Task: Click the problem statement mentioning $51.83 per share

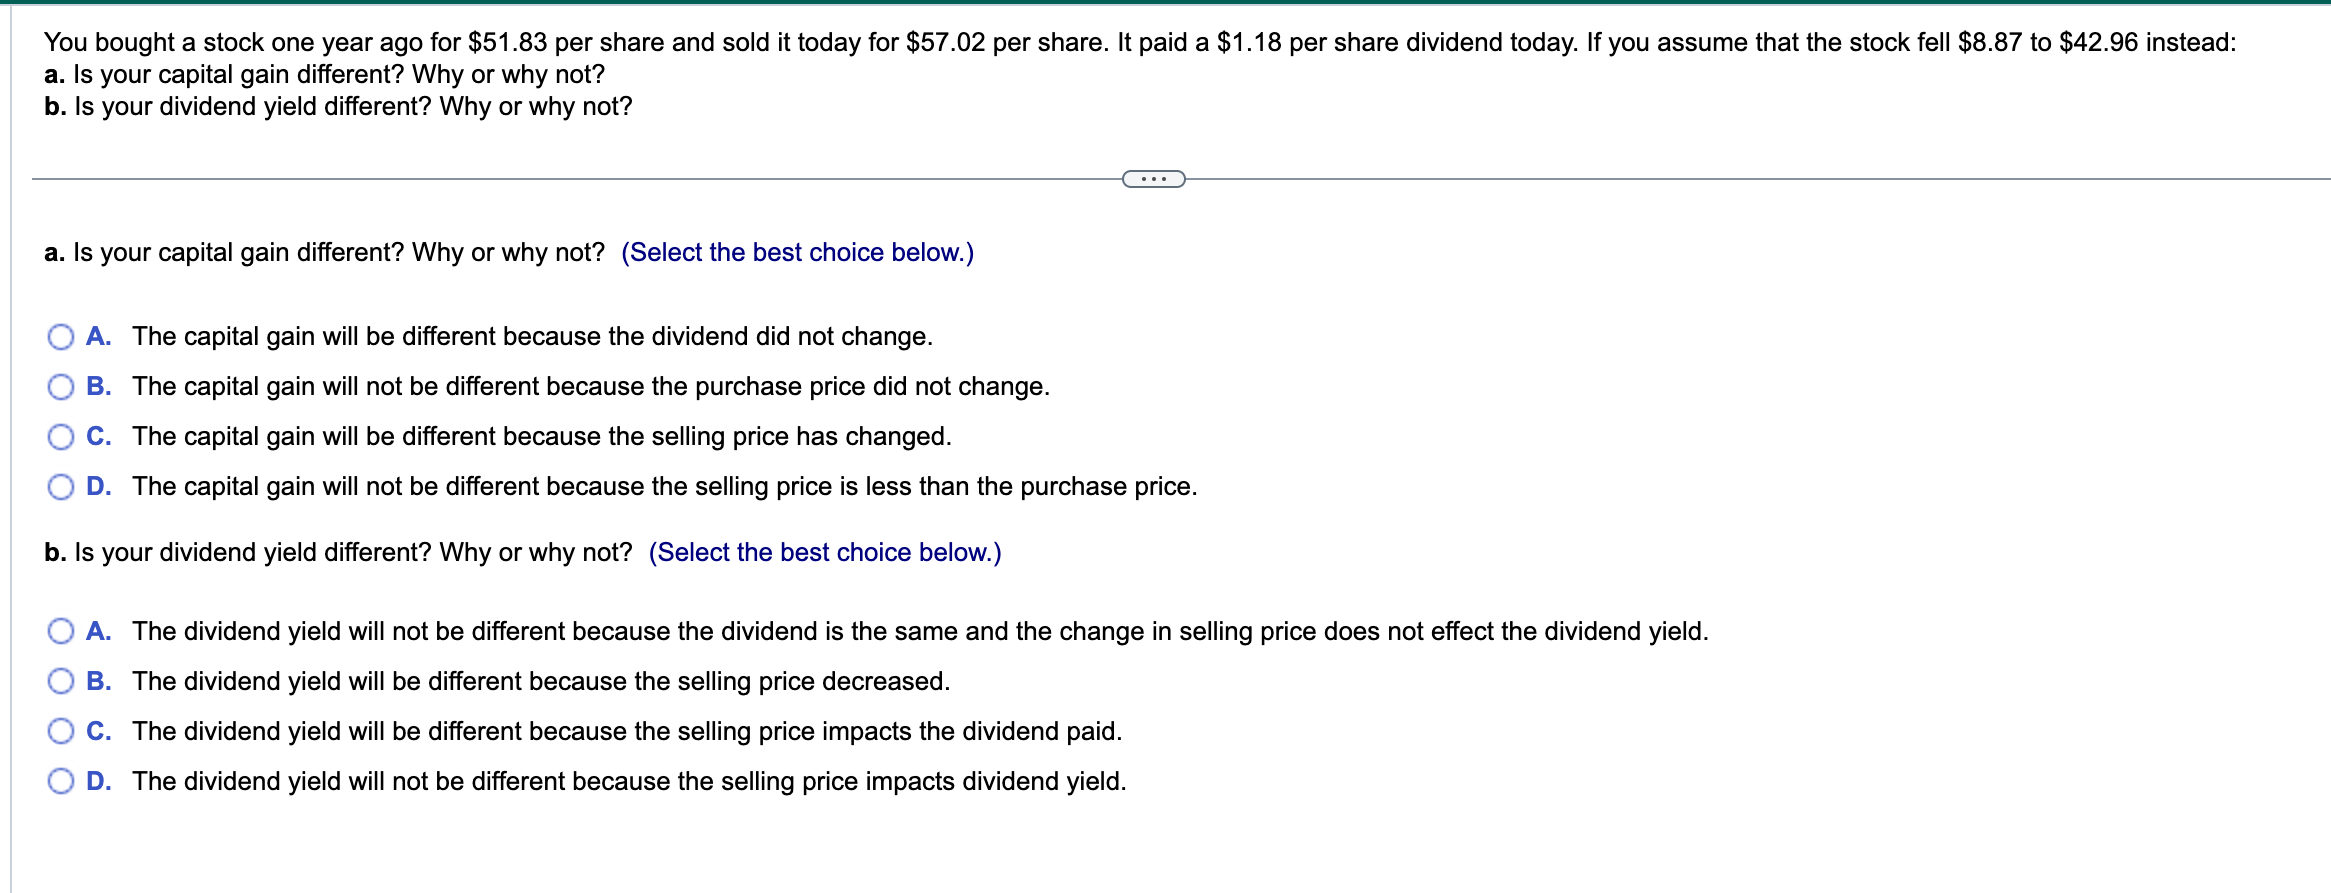Action: pyautogui.click(x=1140, y=42)
